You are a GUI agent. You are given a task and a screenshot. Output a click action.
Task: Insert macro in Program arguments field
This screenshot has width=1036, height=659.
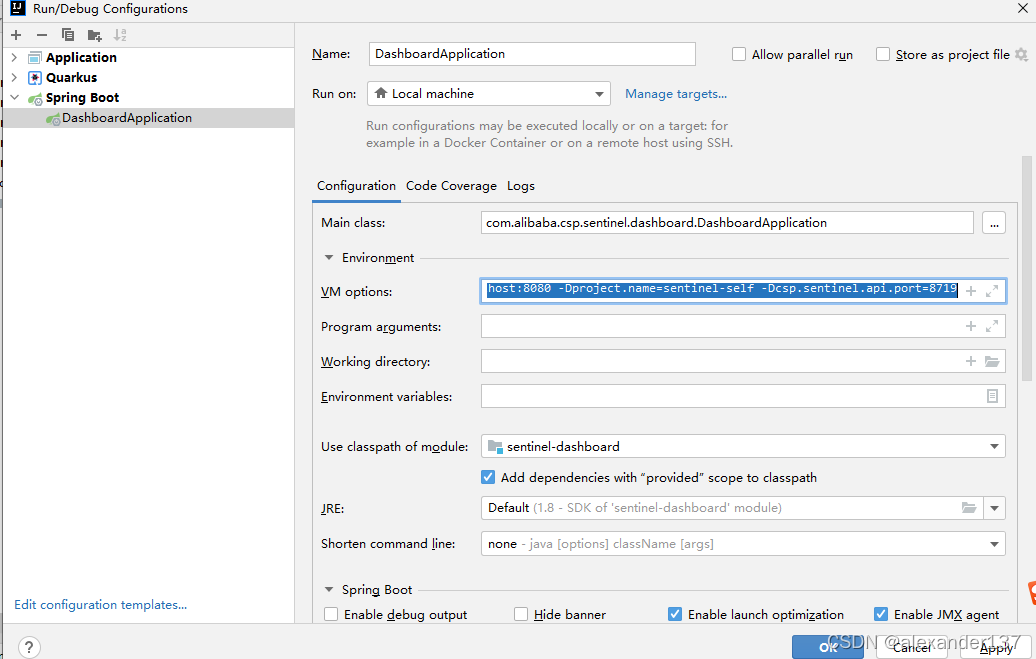[x=971, y=326]
